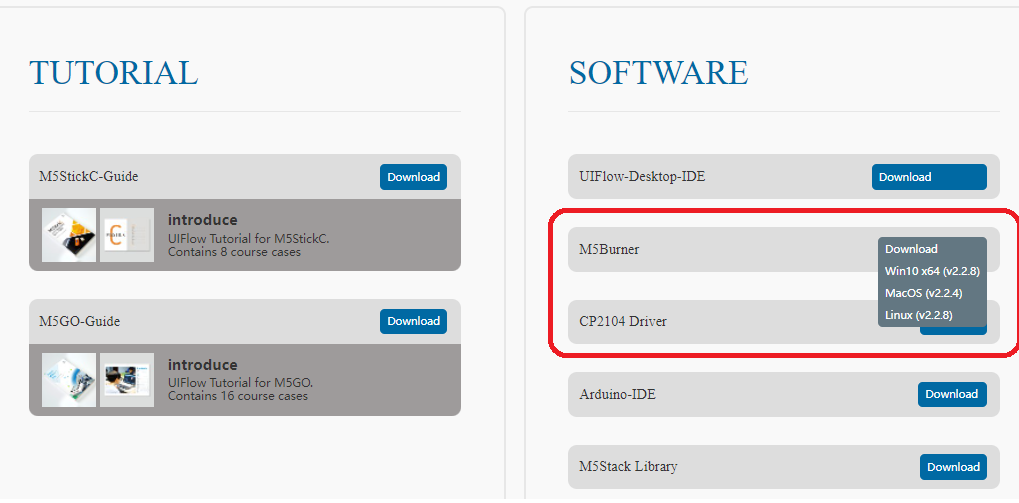The width and height of the screenshot is (1019, 503).
Task: Click 'Contains 8 course cases' text
Action: tap(235, 251)
